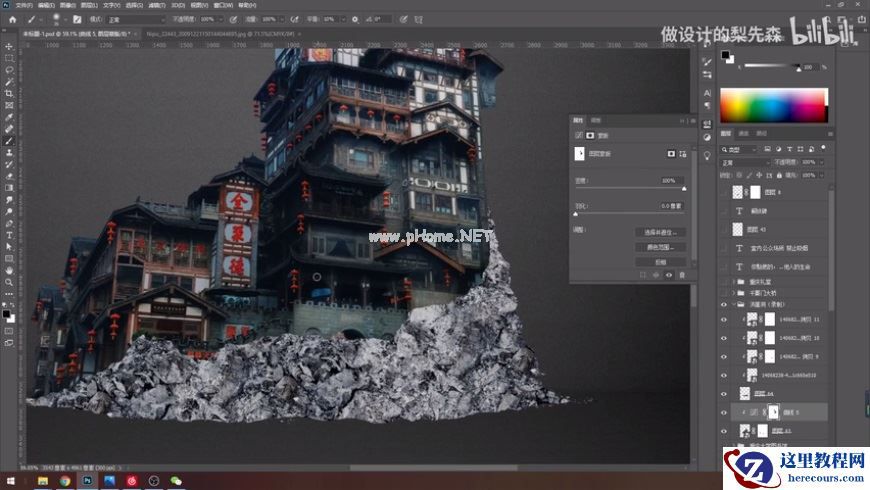Click the Color Range button
Viewport: 870px width, 490px height.
point(660,247)
